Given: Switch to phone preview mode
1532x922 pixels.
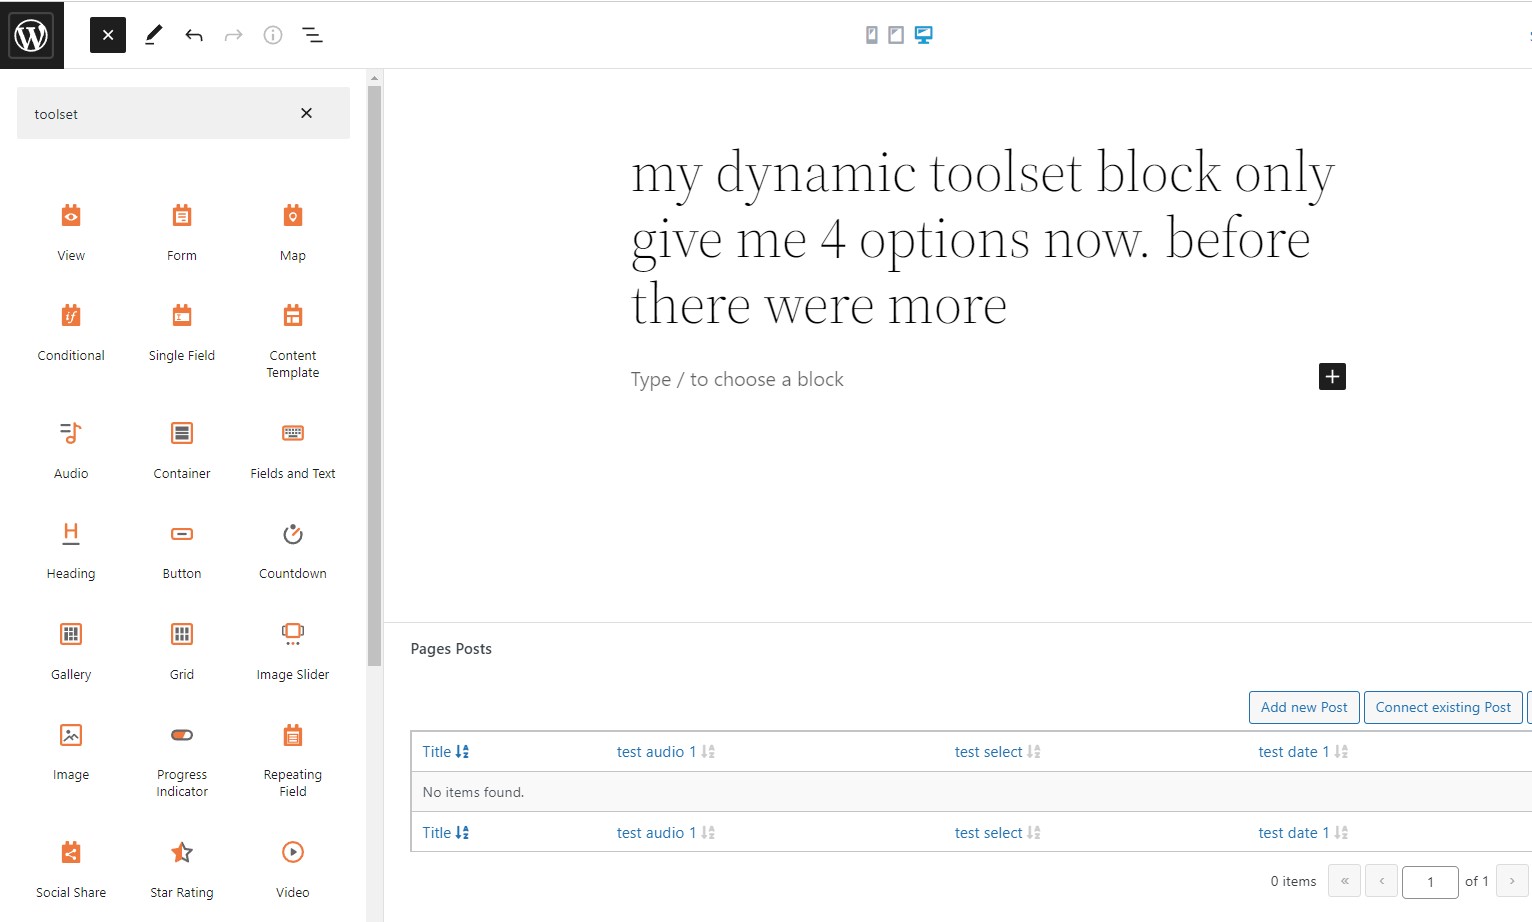Looking at the screenshot, I should [x=871, y=35].
